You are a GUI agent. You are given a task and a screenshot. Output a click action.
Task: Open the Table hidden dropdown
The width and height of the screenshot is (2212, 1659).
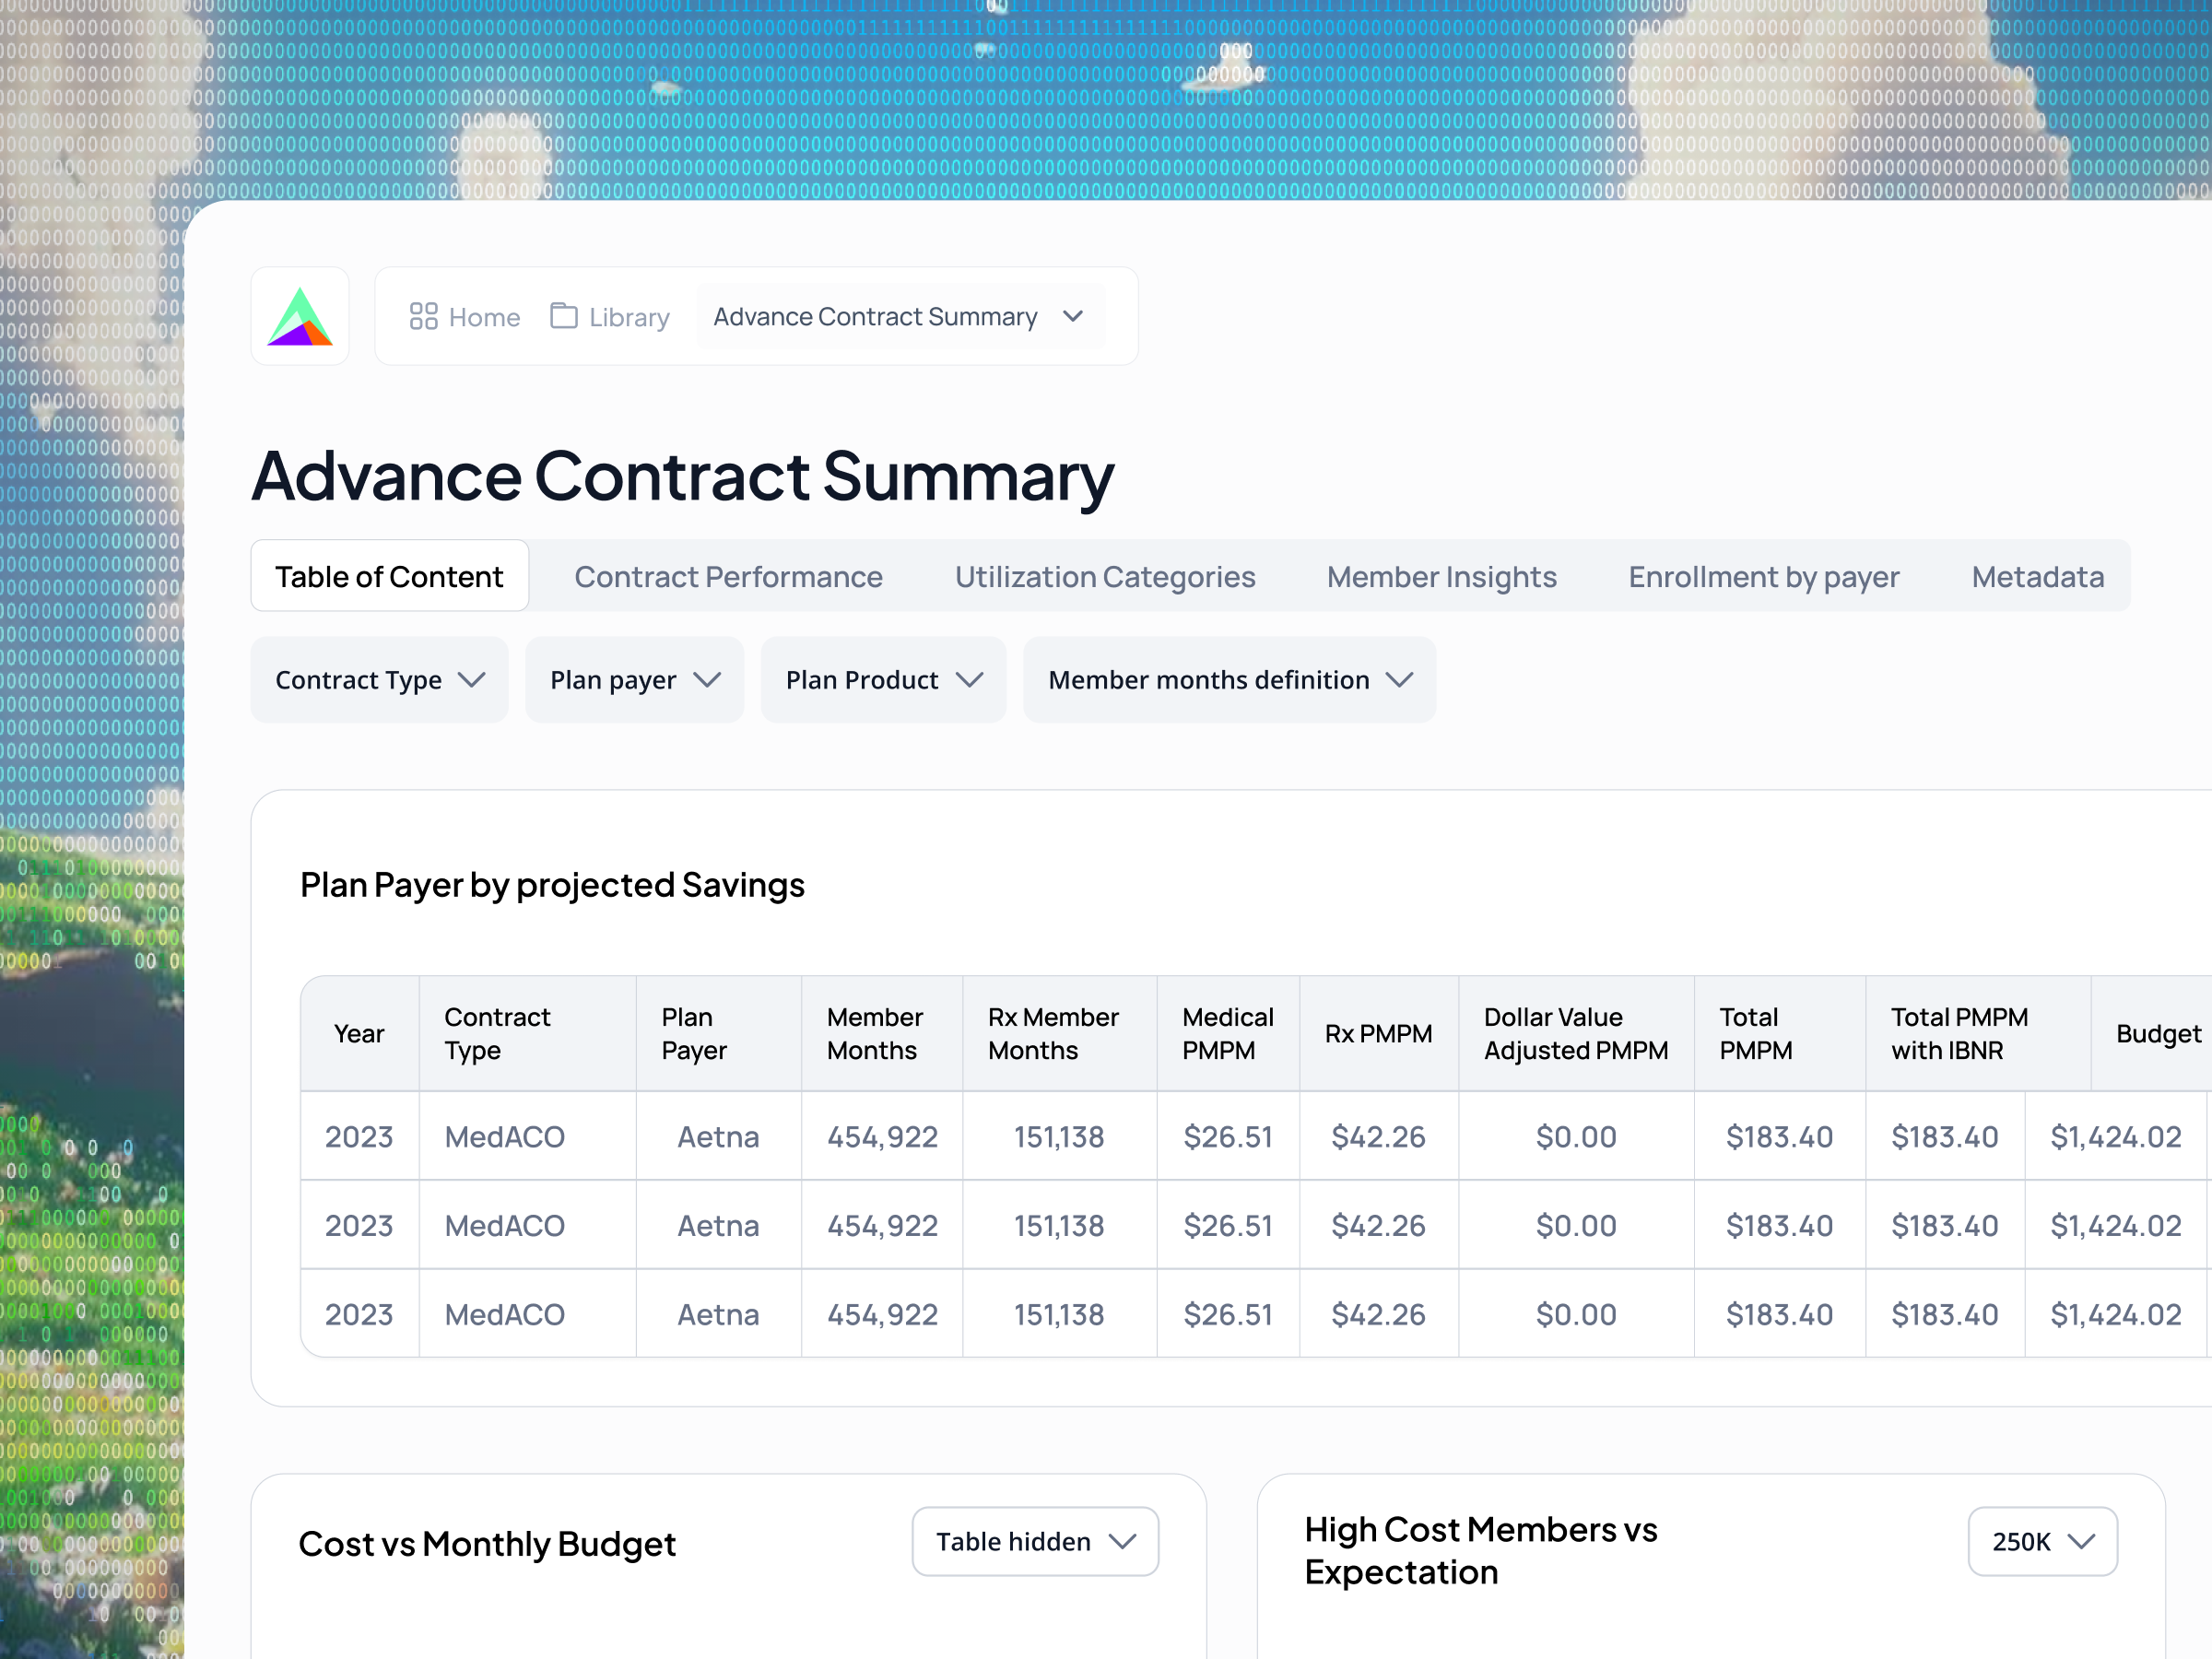coord(1036,1541)
